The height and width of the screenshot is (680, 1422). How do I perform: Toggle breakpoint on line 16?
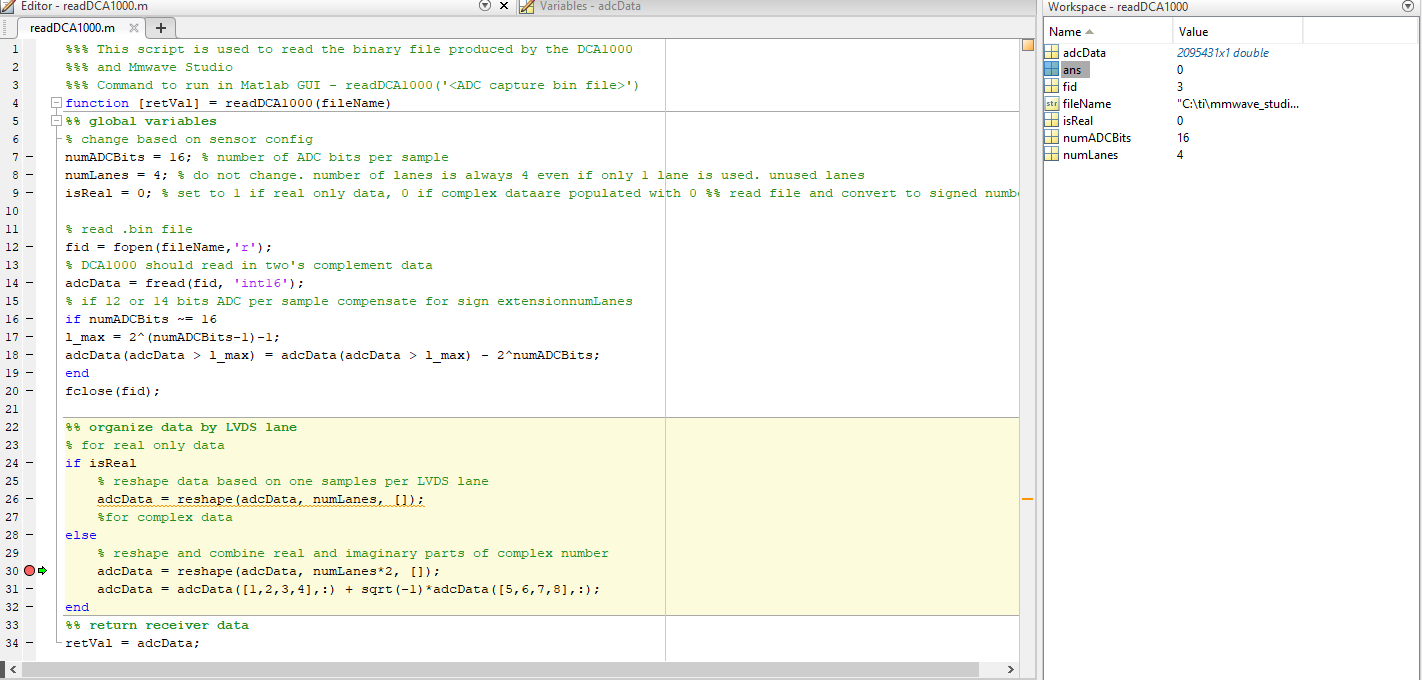pos(29,319)
